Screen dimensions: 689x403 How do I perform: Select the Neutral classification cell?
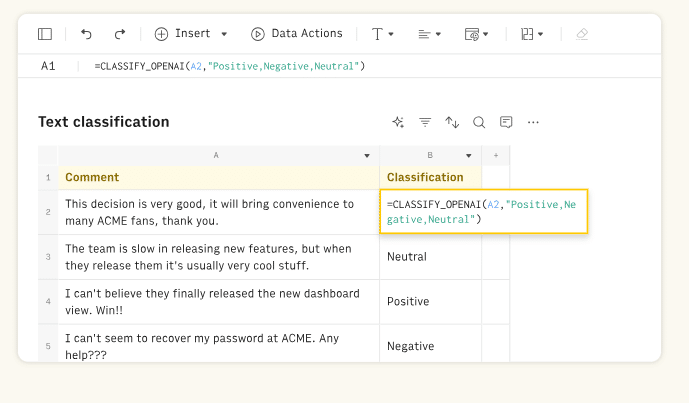click(x=430, y=257)
